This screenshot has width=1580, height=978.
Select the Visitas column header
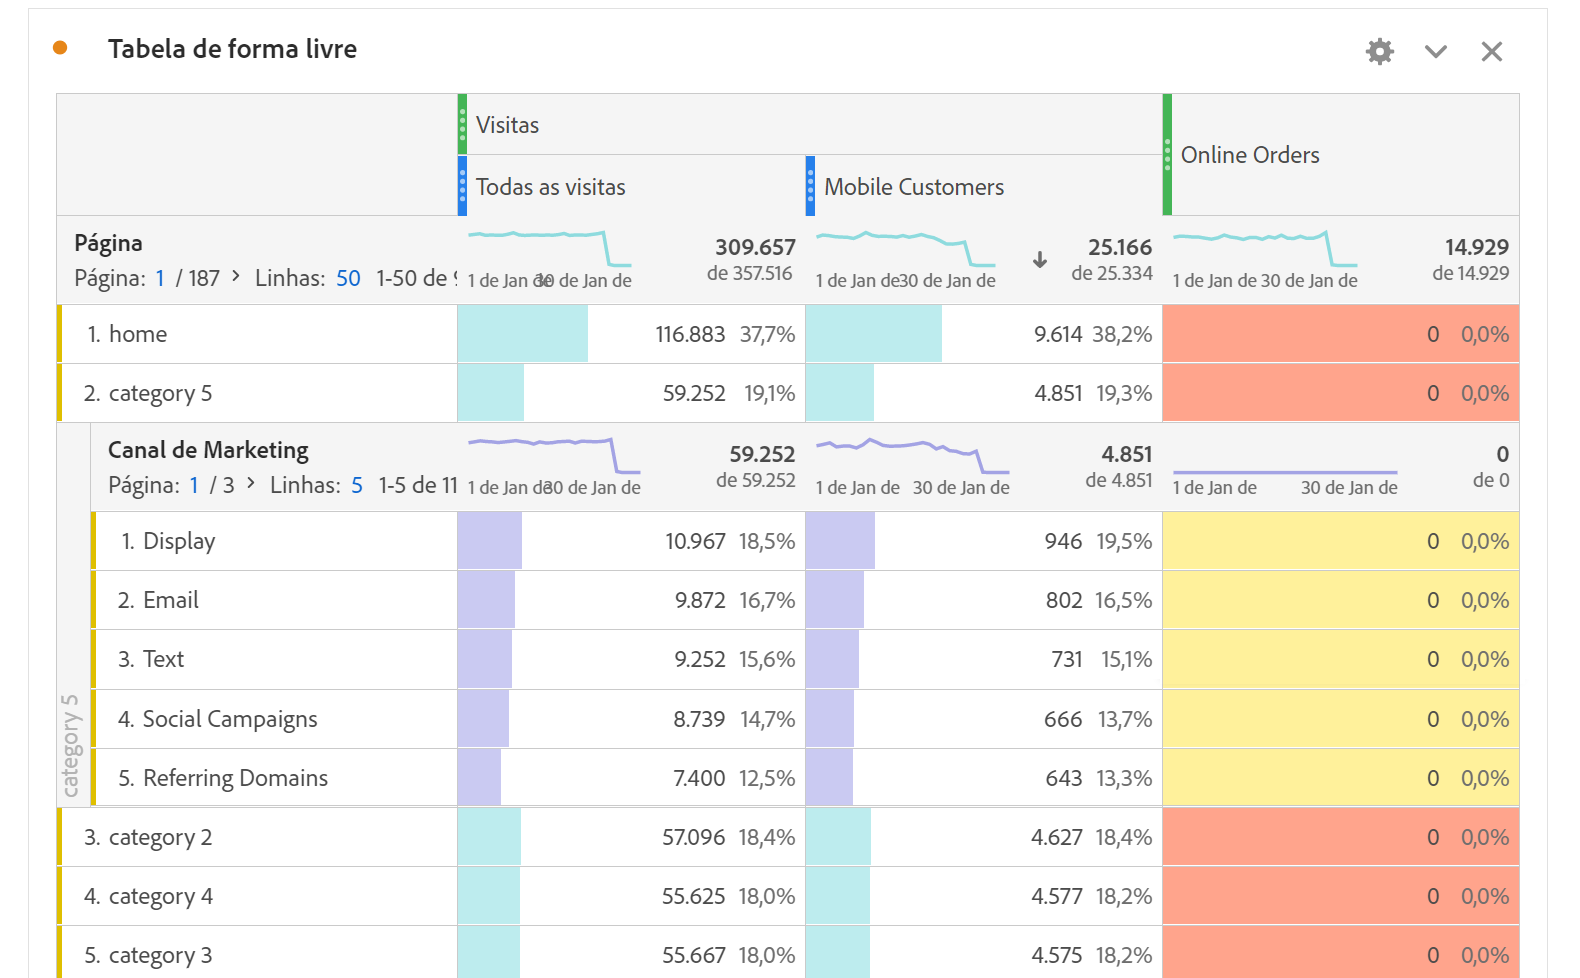(x=508, y=125)
